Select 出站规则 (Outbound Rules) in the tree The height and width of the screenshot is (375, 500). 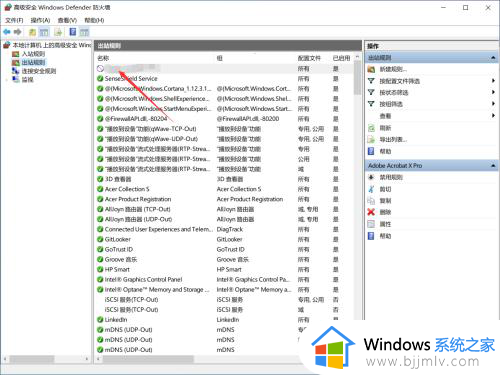click(33, 62)
